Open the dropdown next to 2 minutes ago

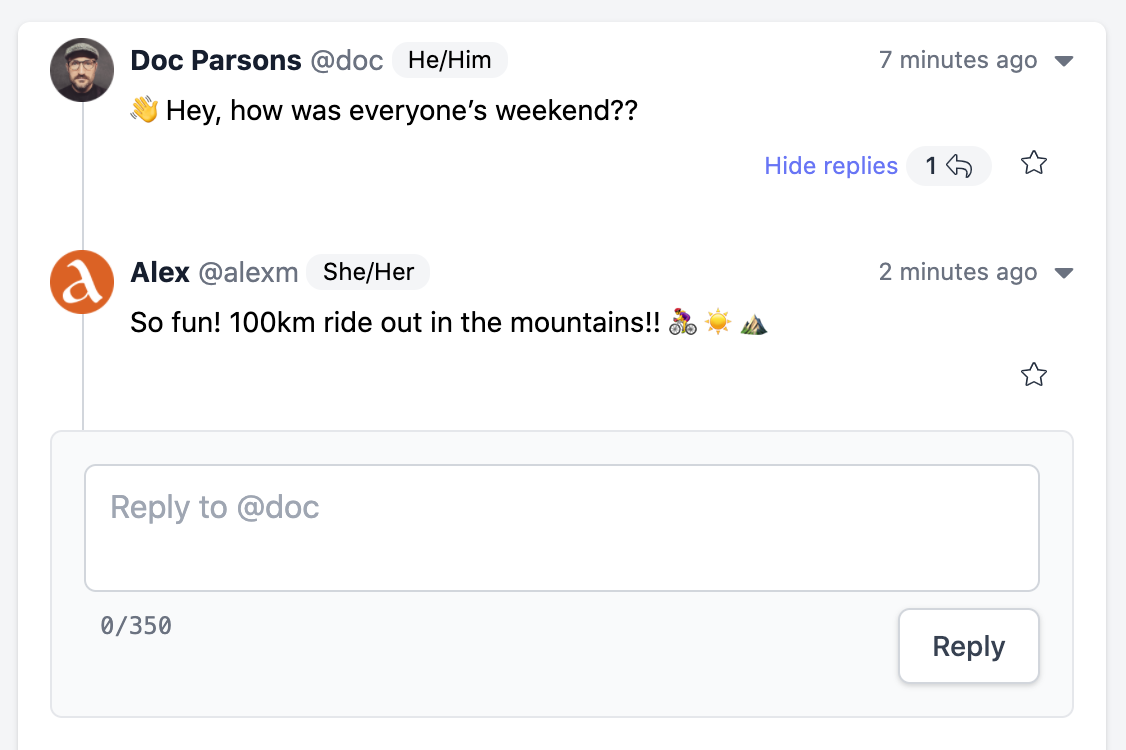[1064, 272]
